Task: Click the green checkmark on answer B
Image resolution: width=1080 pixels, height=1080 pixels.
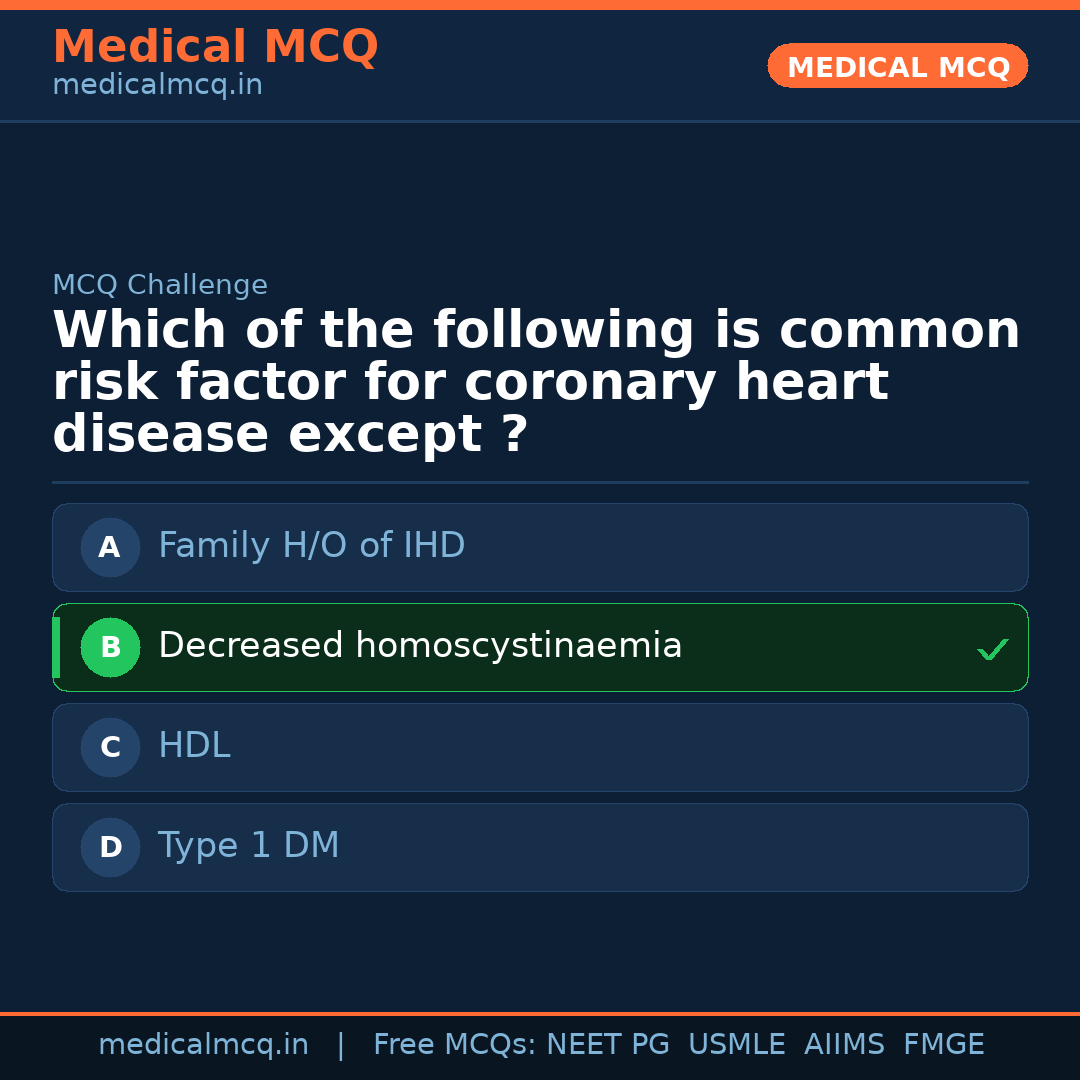Action: click(x=993, y=649)
